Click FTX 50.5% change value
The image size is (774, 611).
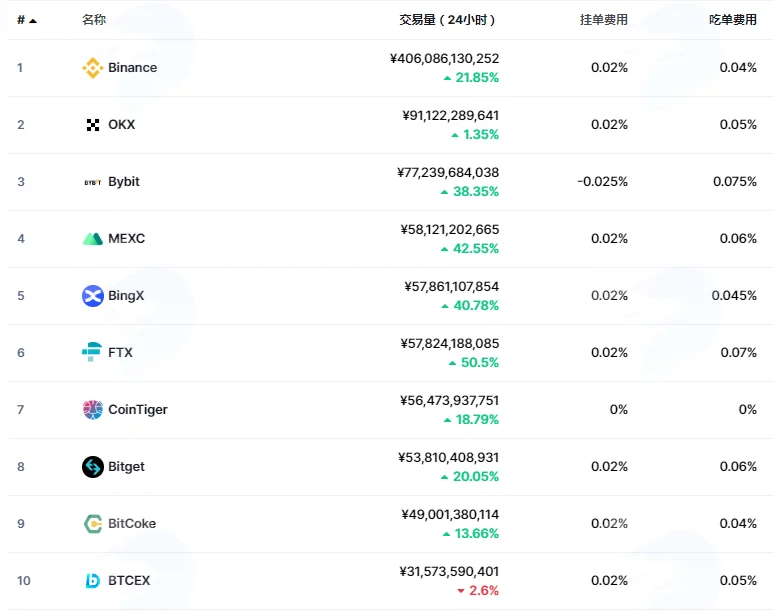pos(480,363)
